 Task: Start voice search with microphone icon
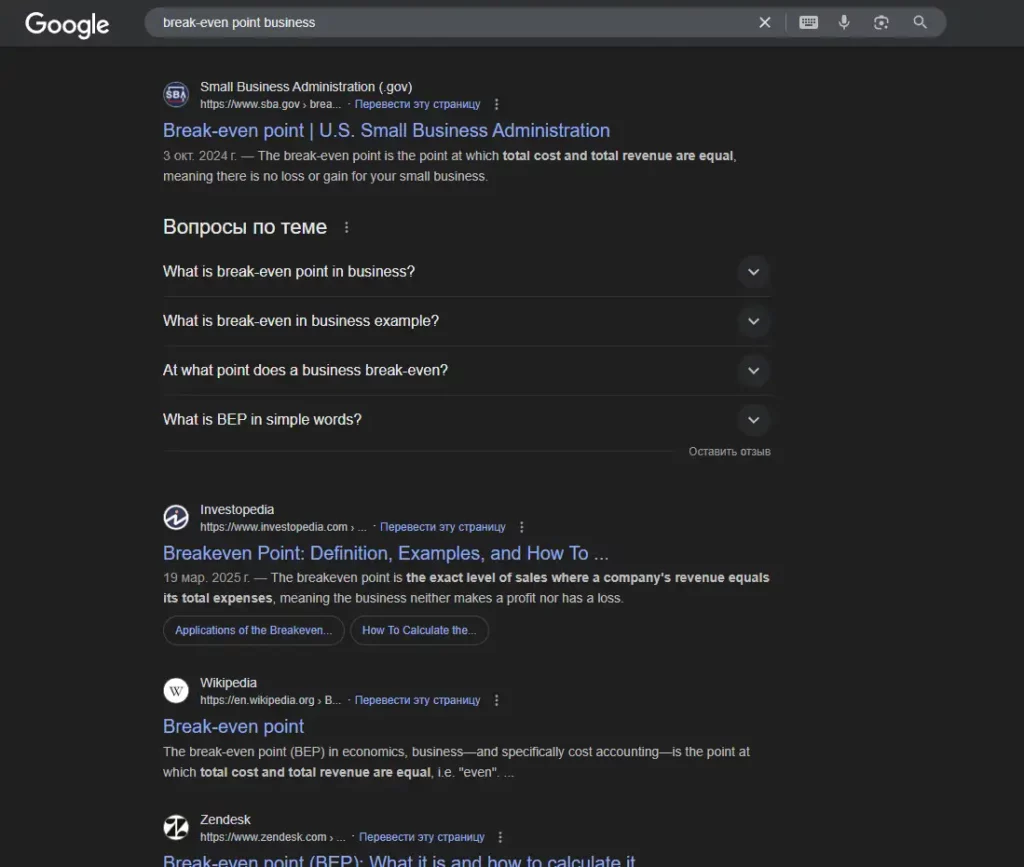(844, 23)
